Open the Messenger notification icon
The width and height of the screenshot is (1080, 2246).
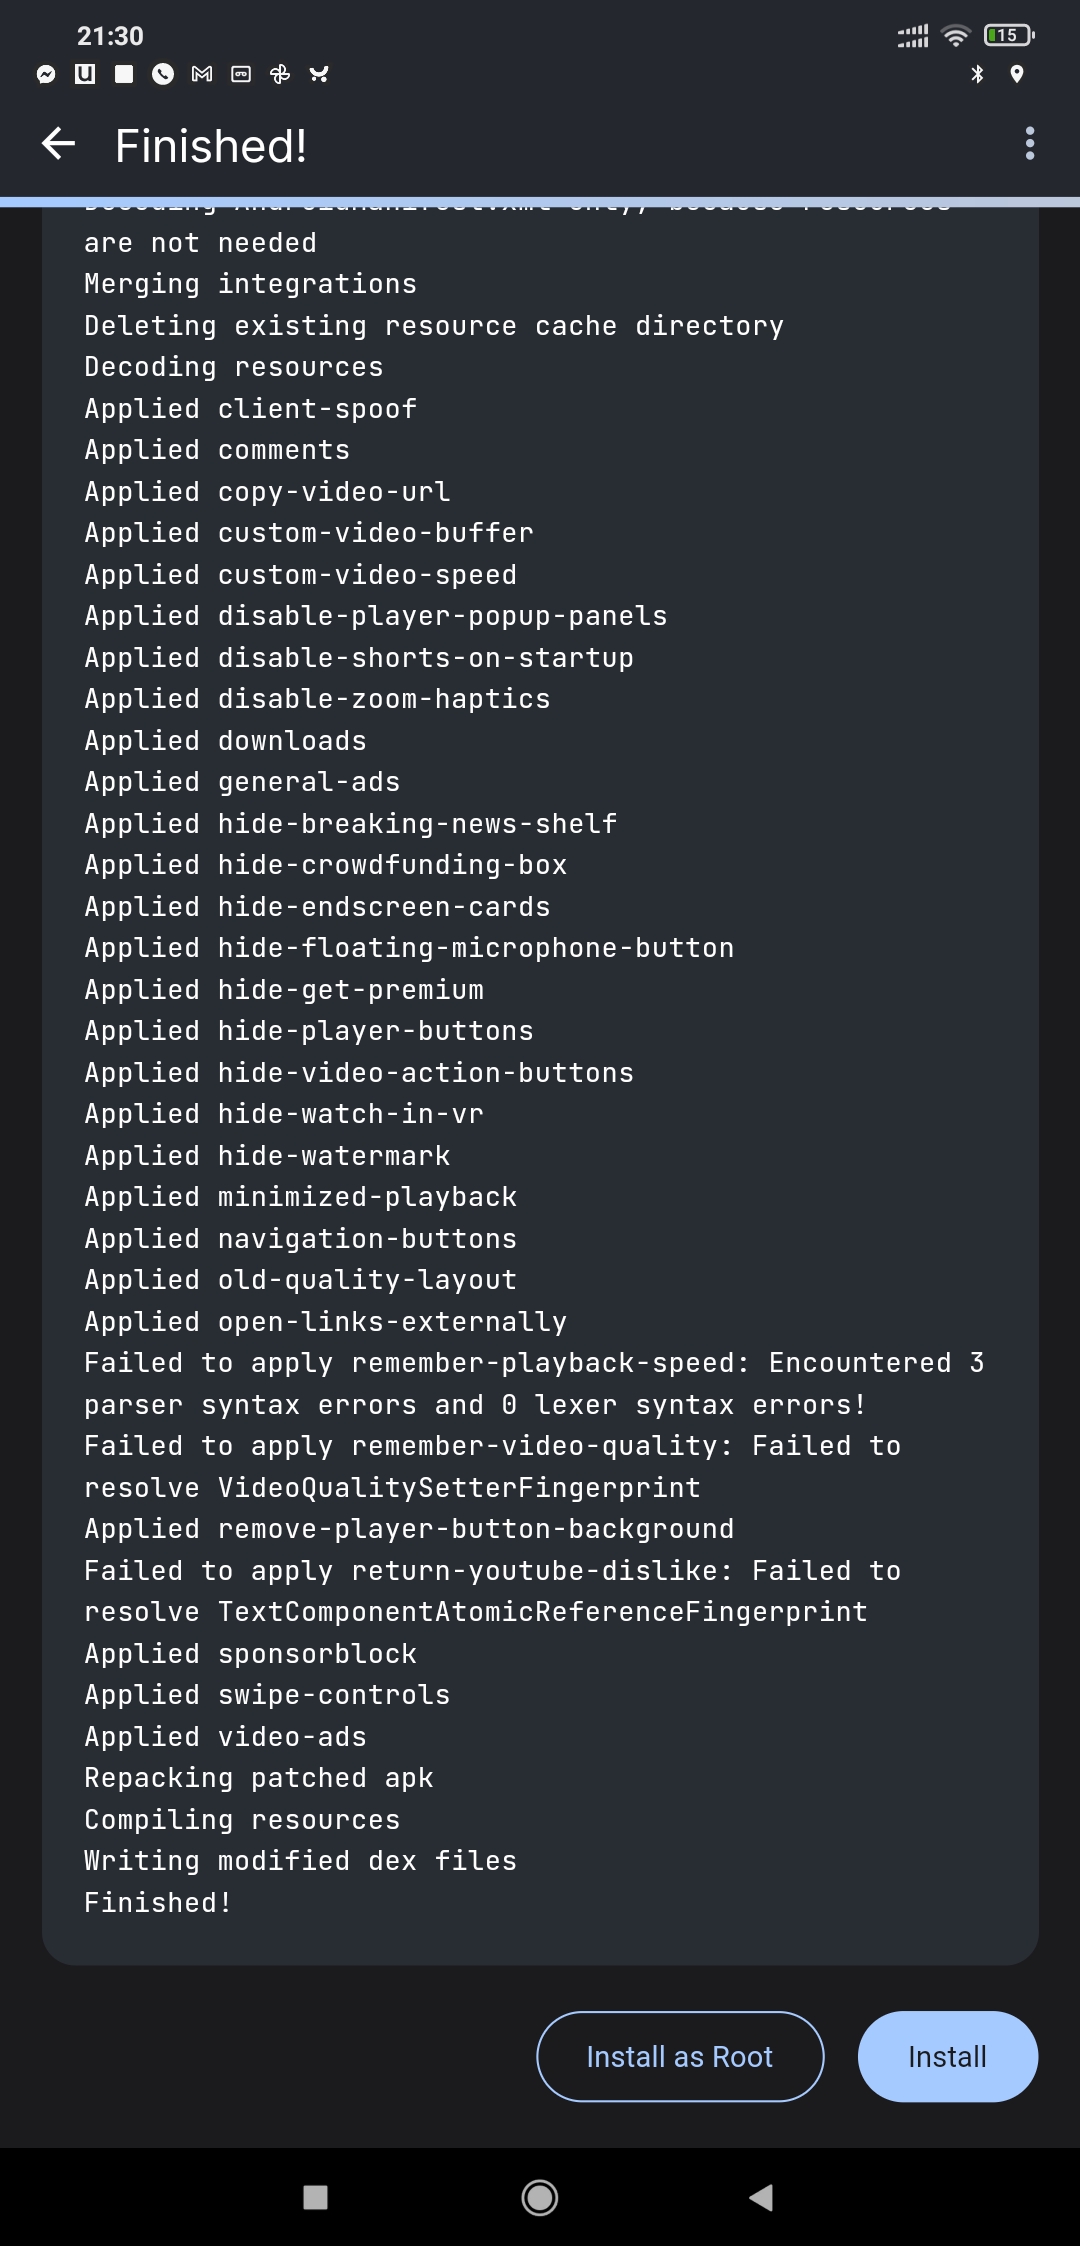click(44, 74)
